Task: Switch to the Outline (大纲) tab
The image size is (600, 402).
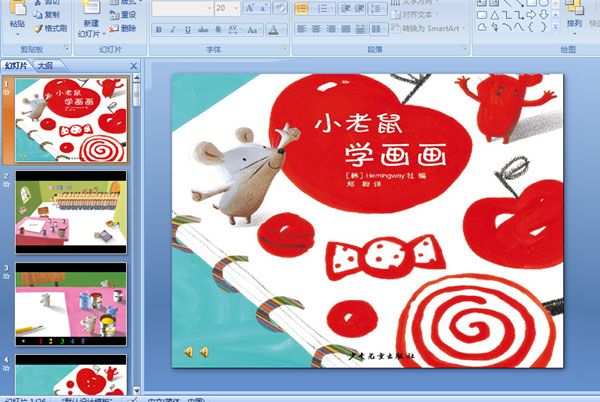Action: click(x=44, y=66)
